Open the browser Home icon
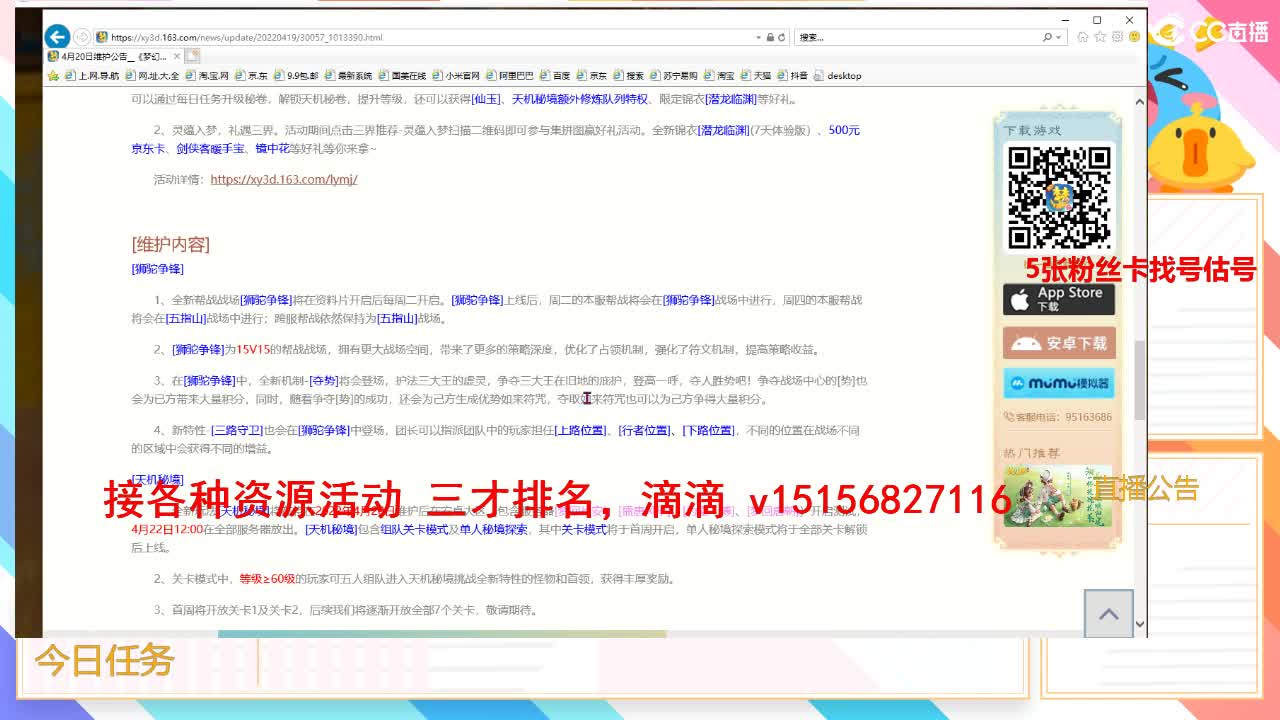The width and height of the screenshot is (1280, 720). point(1083,37)
